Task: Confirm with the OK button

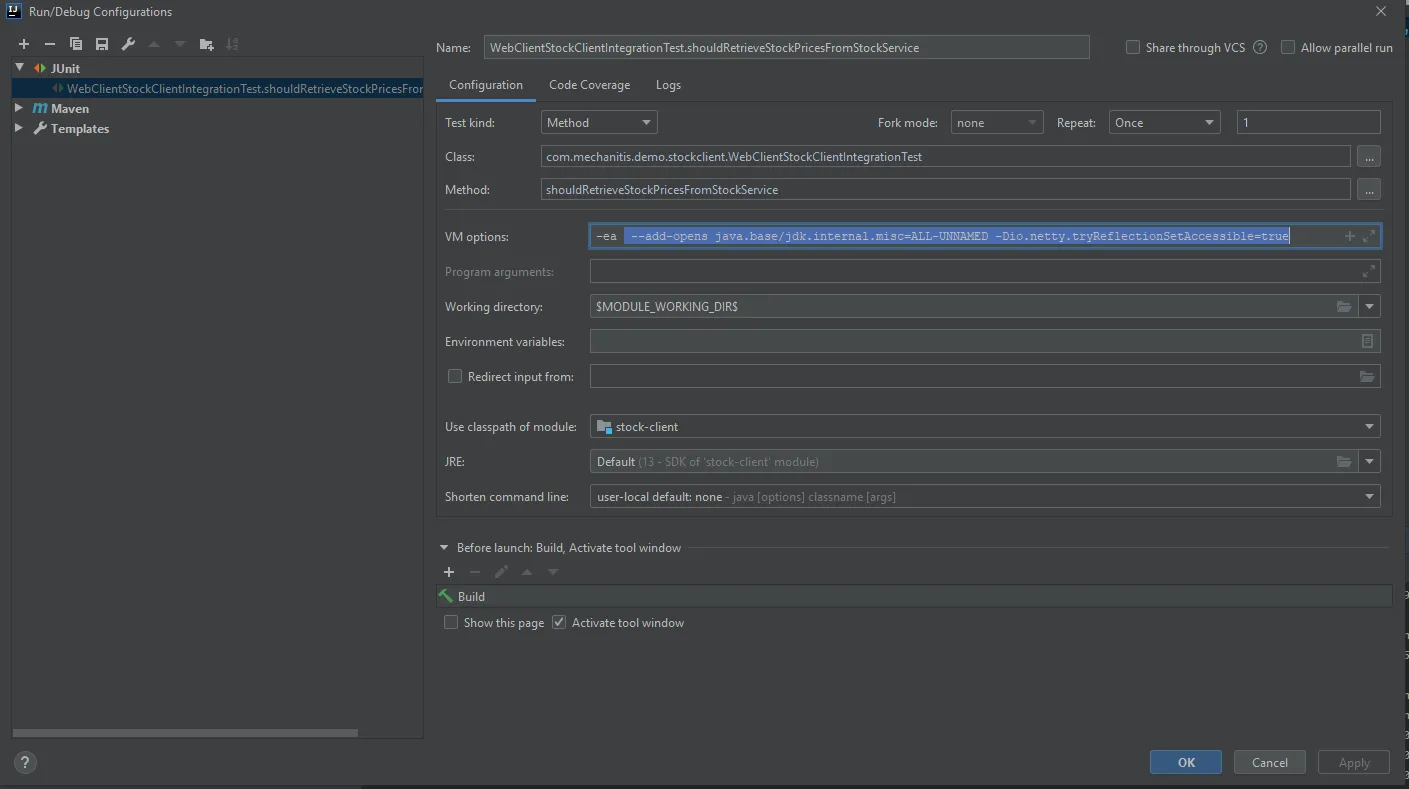Action: coord(1186,762)
